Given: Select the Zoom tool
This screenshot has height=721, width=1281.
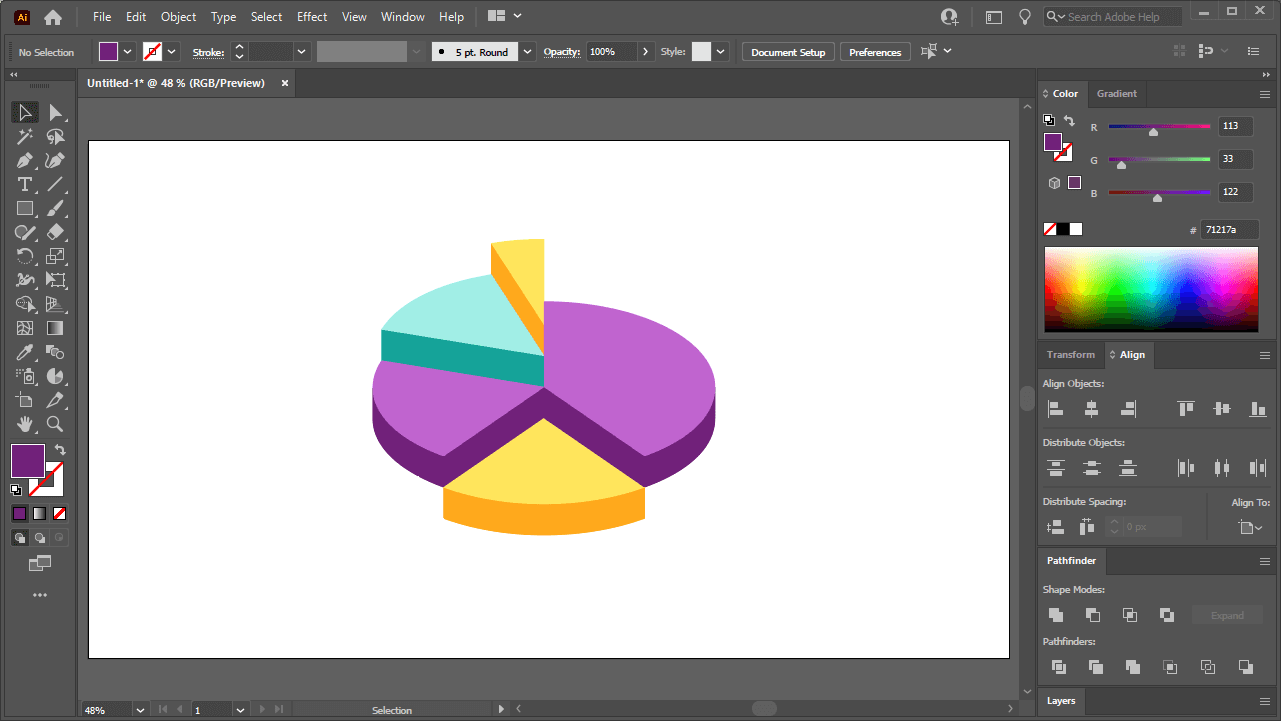Looking at the screenshot, I should point(55,424).
